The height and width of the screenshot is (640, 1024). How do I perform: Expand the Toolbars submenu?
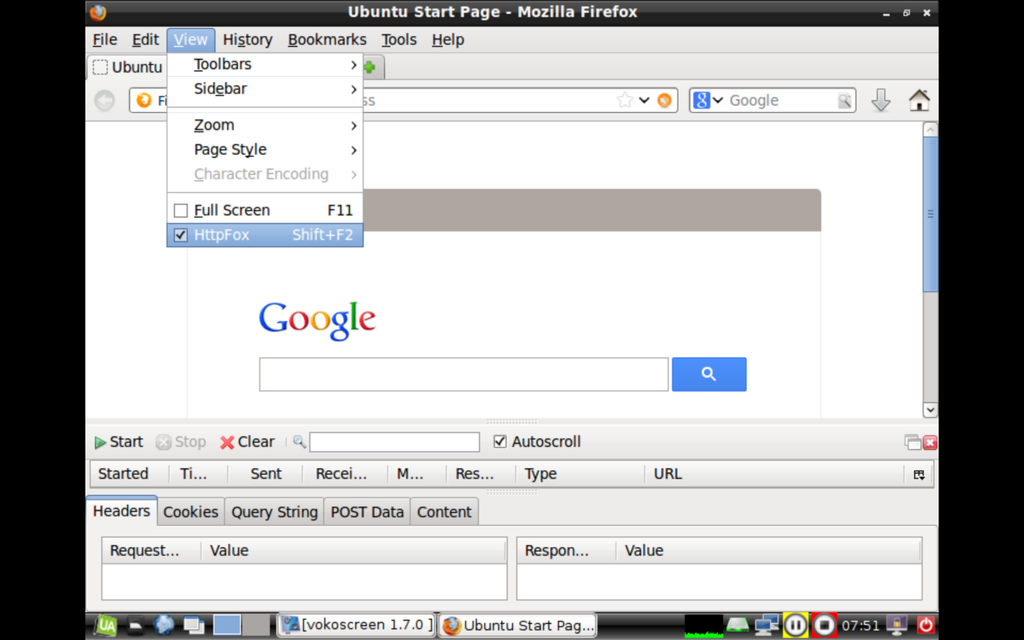click(265, 64)
